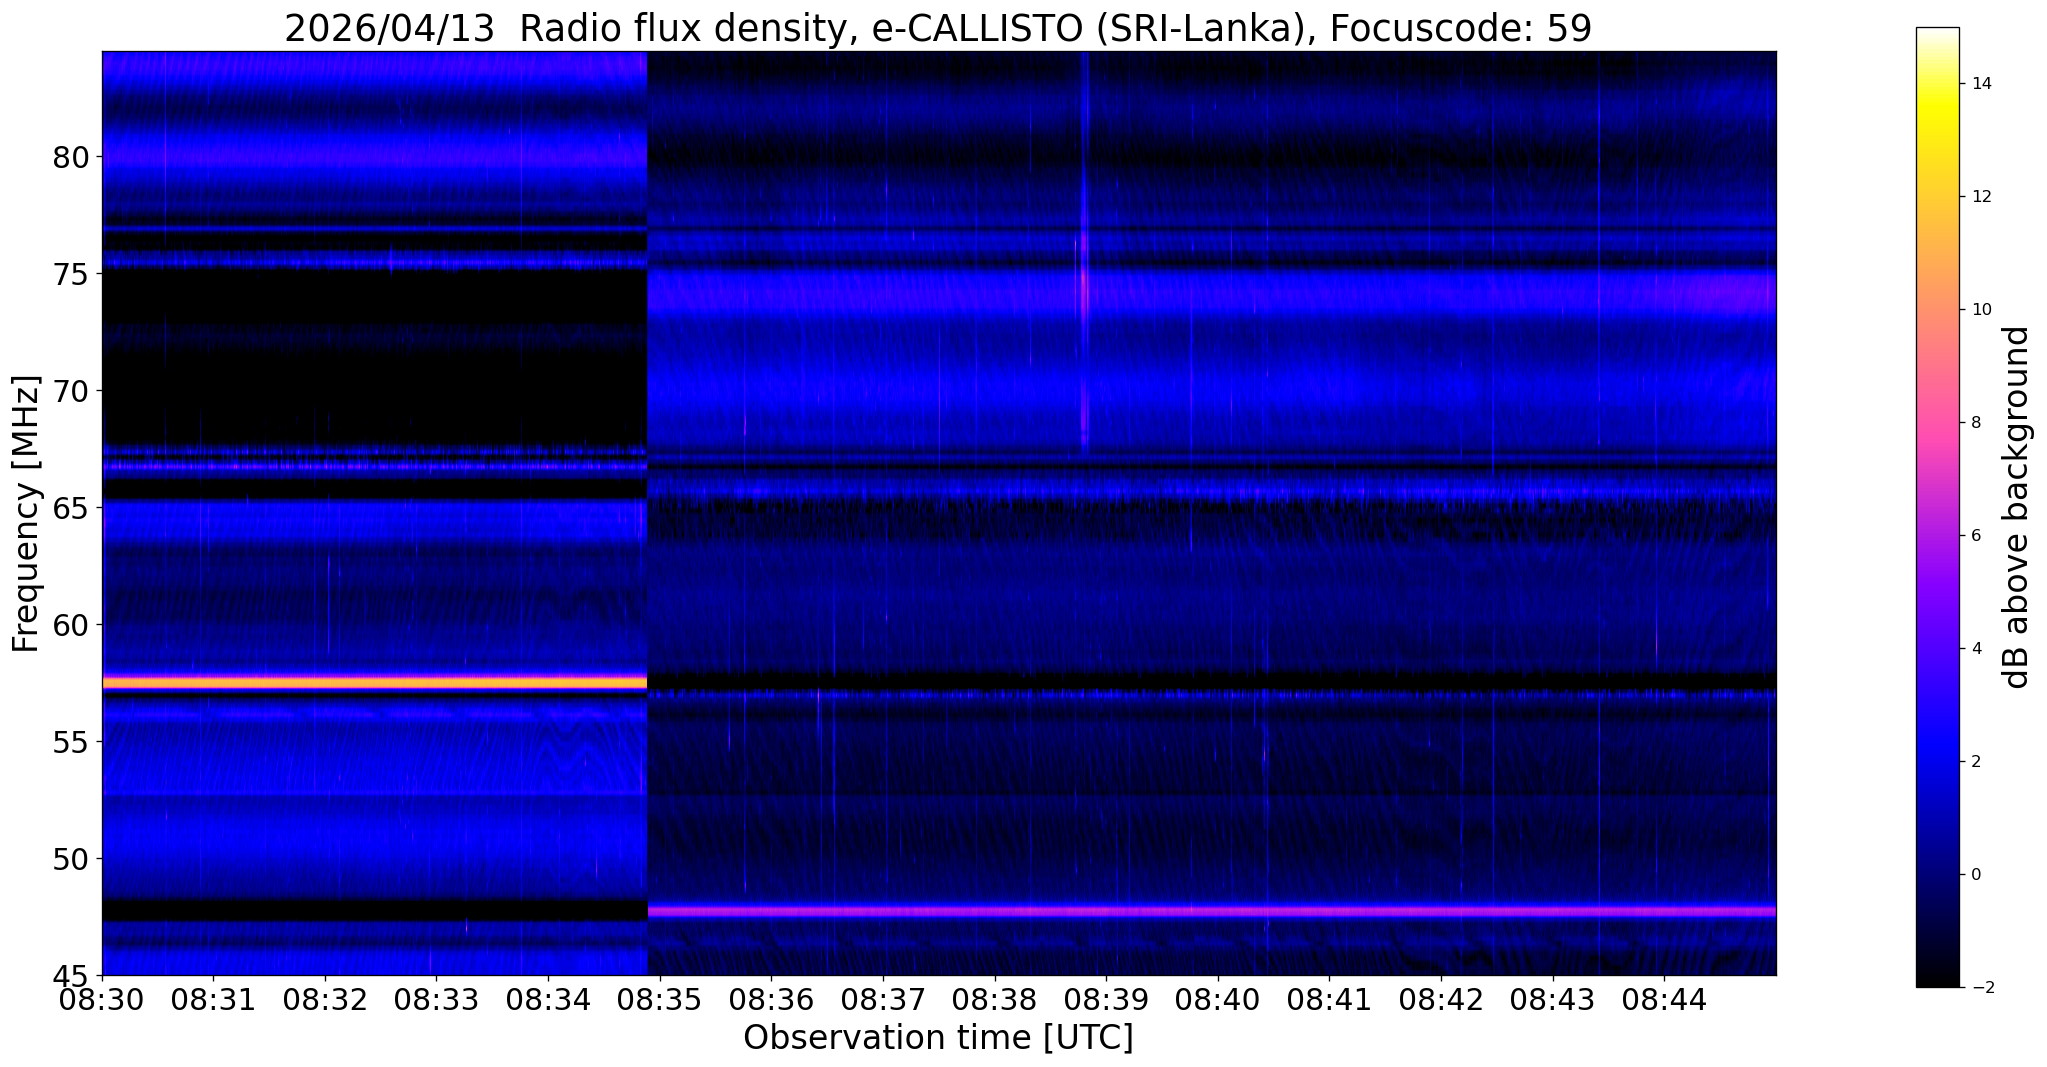The image size is (2047, 1067).
Task: Click the 08:32 time tick label
Action: click(x=324, y=999)
